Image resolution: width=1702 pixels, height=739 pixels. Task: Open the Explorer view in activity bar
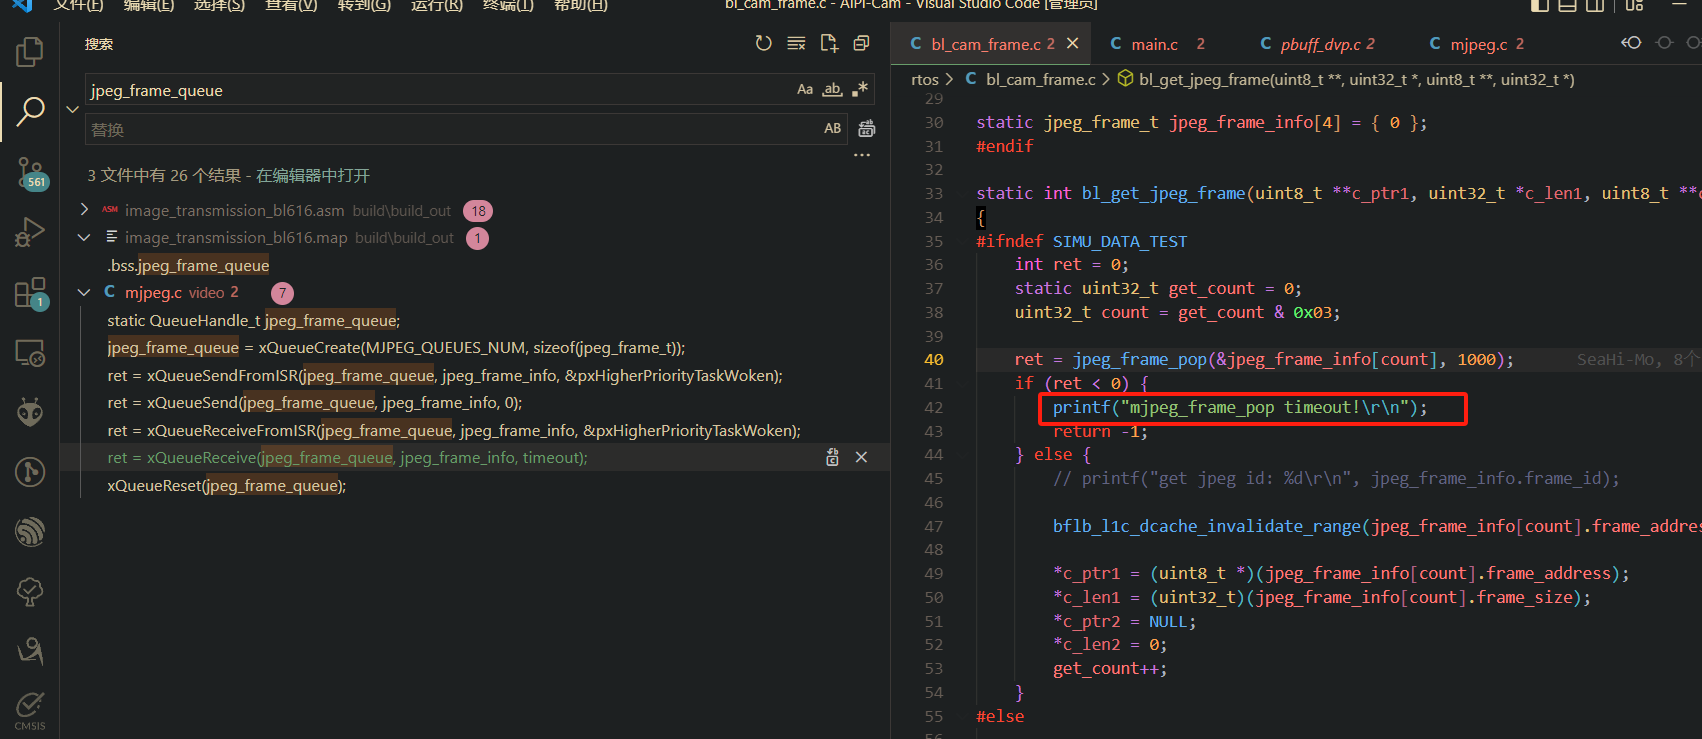pyautogui.click(x=30, y=51)
